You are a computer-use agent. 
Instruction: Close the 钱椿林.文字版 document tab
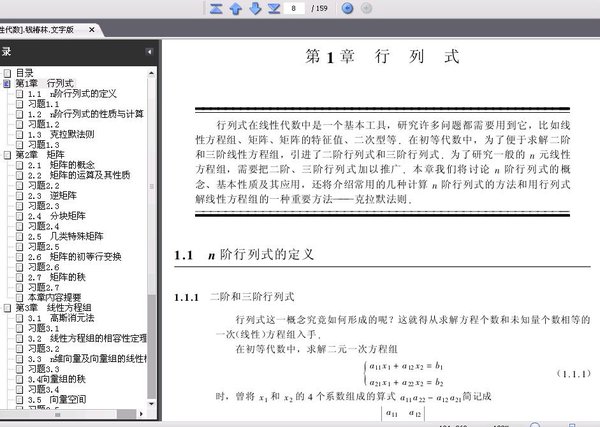(91, 29)
